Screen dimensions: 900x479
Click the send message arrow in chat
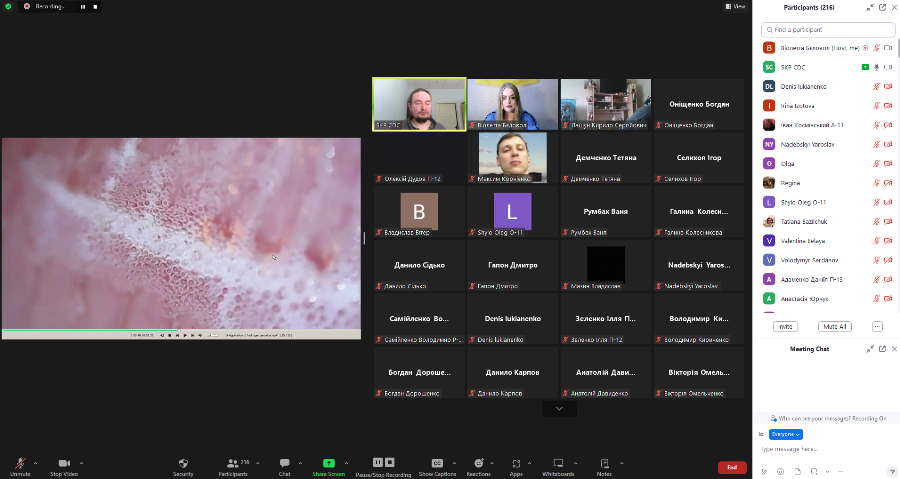[891, 472]
